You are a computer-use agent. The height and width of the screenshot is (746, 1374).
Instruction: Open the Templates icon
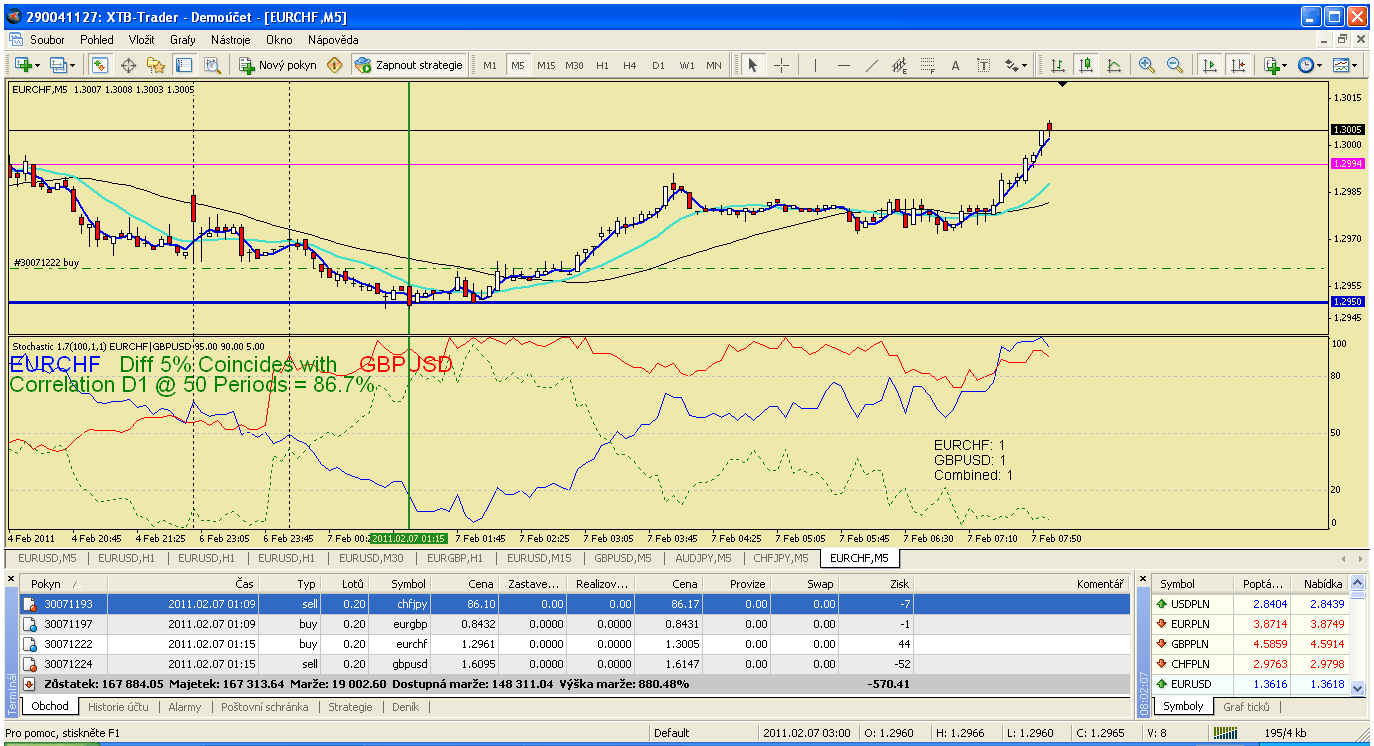[1340, 65]
